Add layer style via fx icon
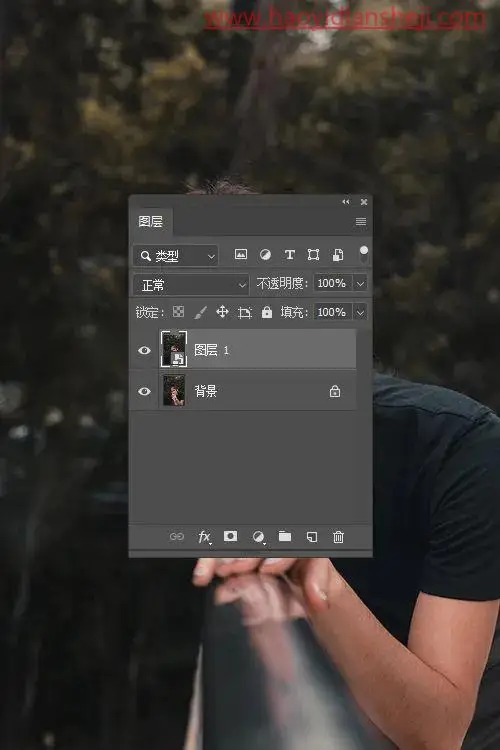 pyautogui.click(x=204, y=537)
